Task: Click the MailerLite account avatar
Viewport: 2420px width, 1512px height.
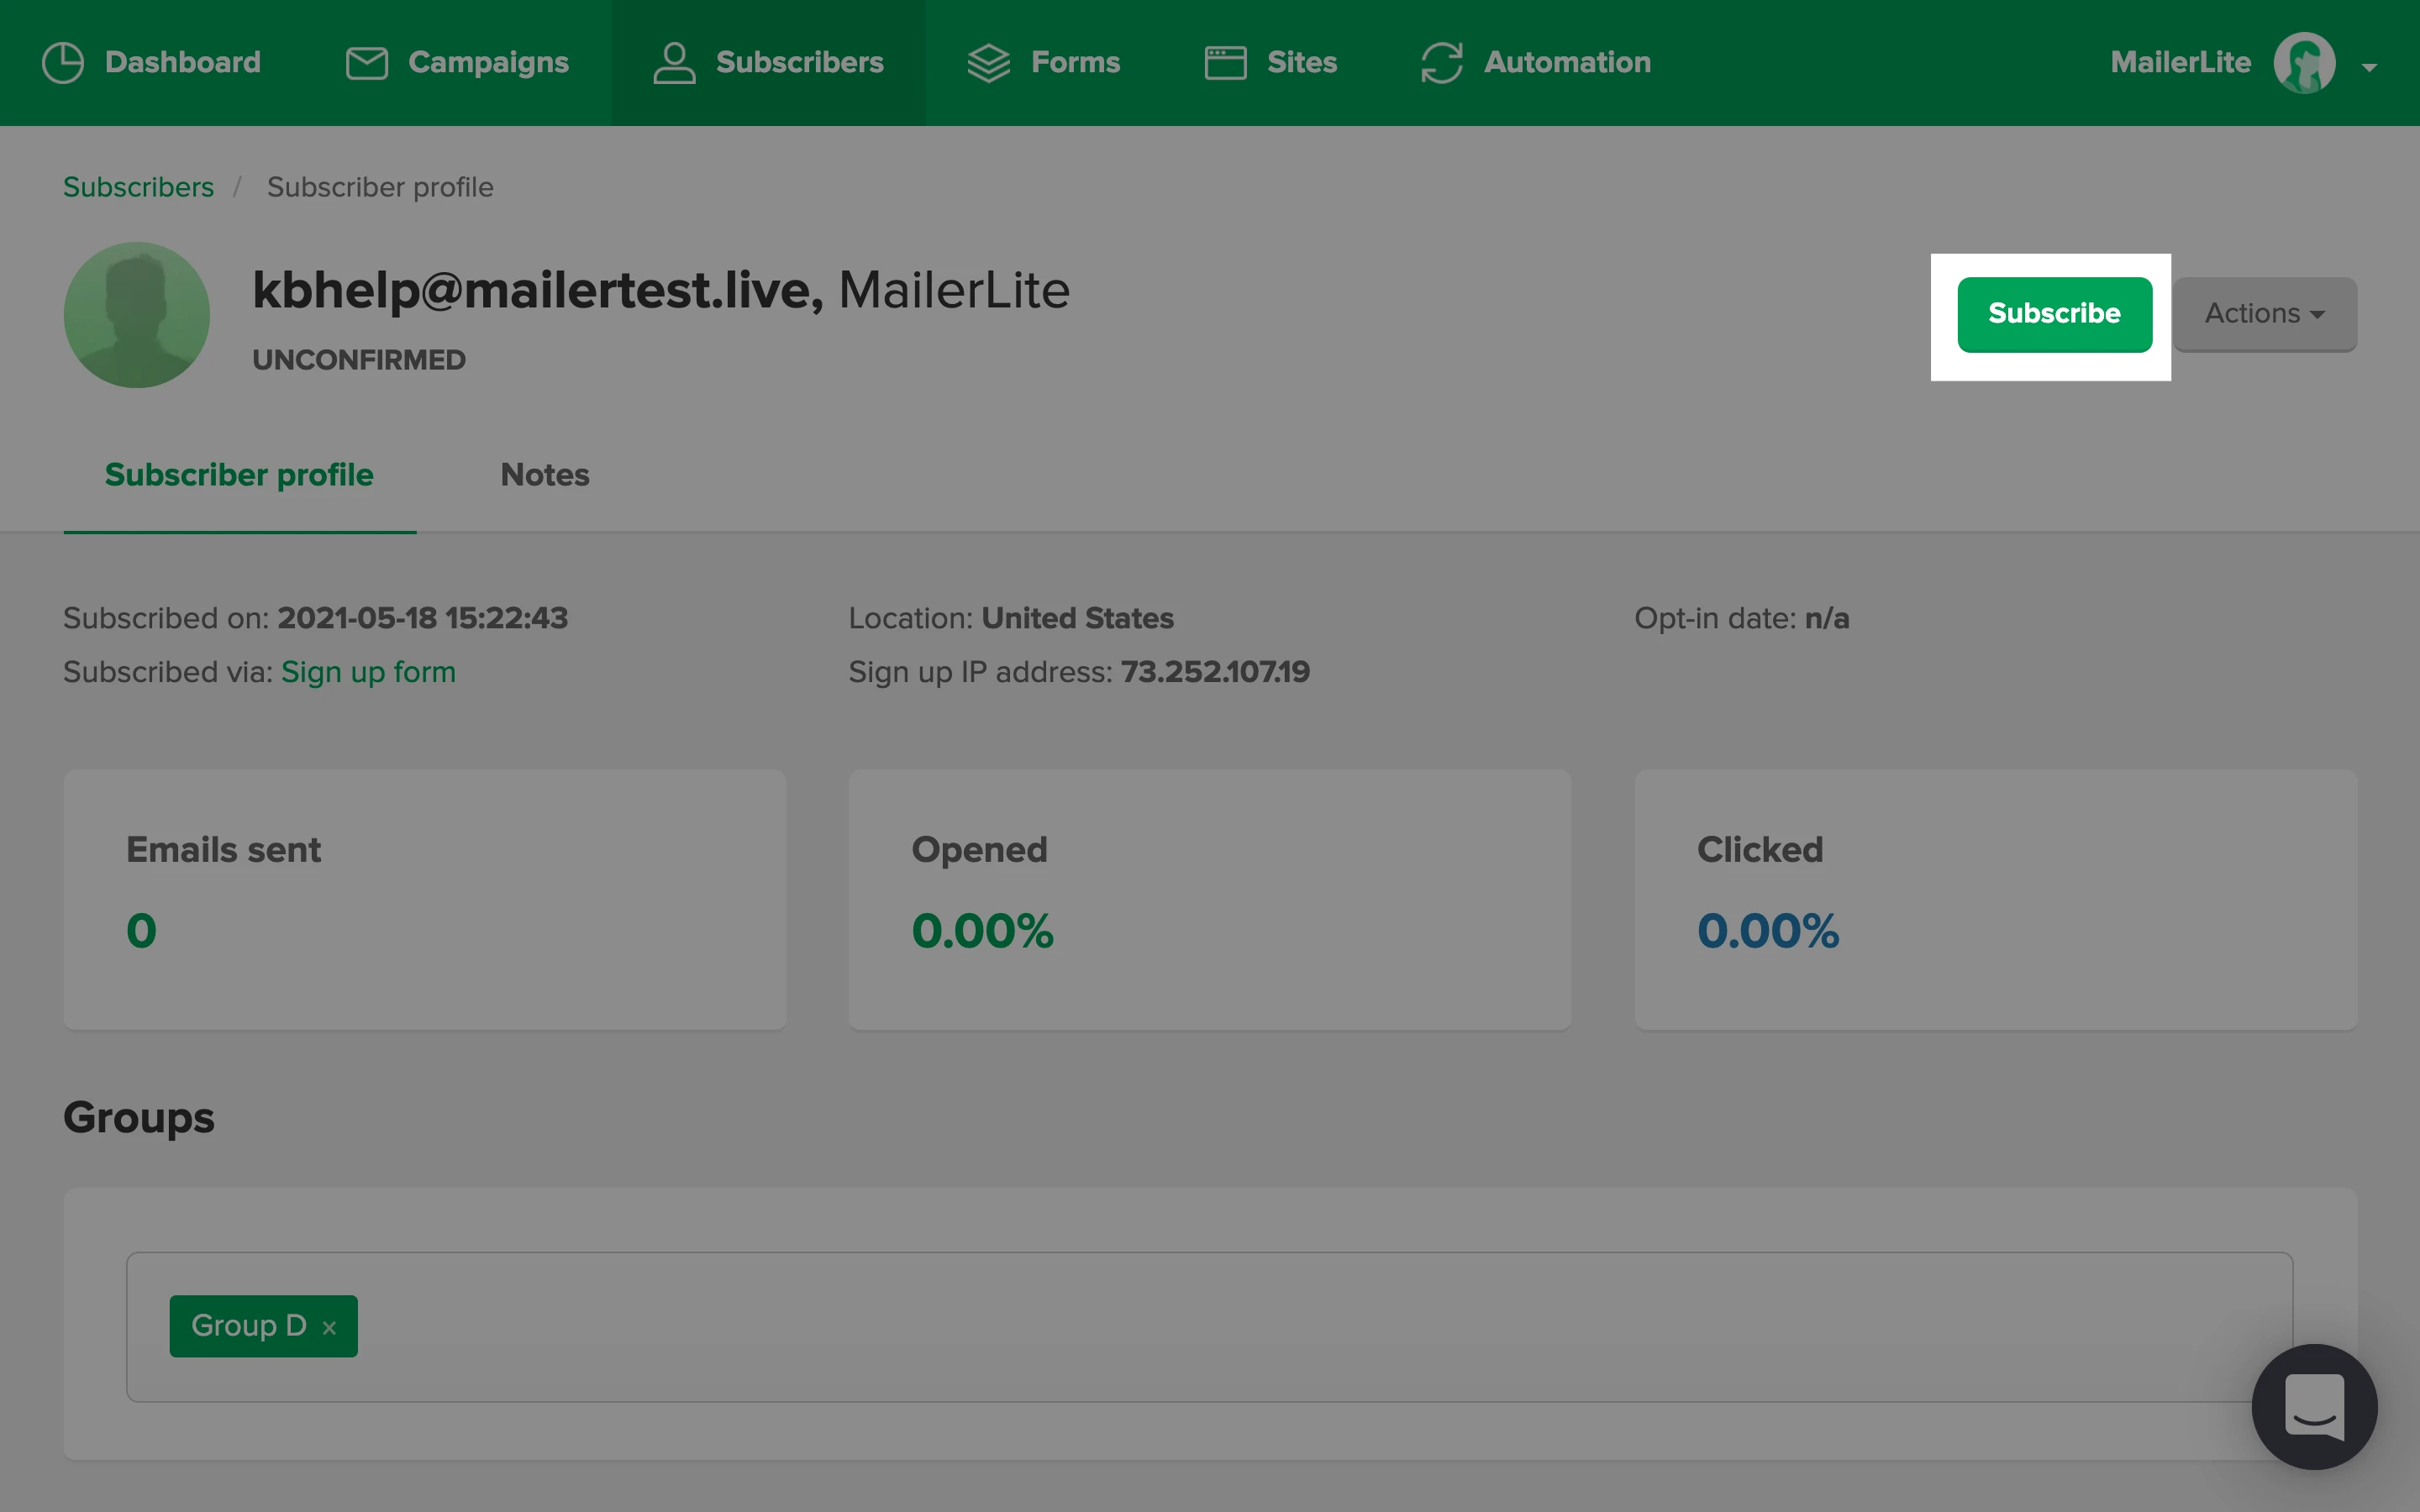Action: pos(2304,63)
